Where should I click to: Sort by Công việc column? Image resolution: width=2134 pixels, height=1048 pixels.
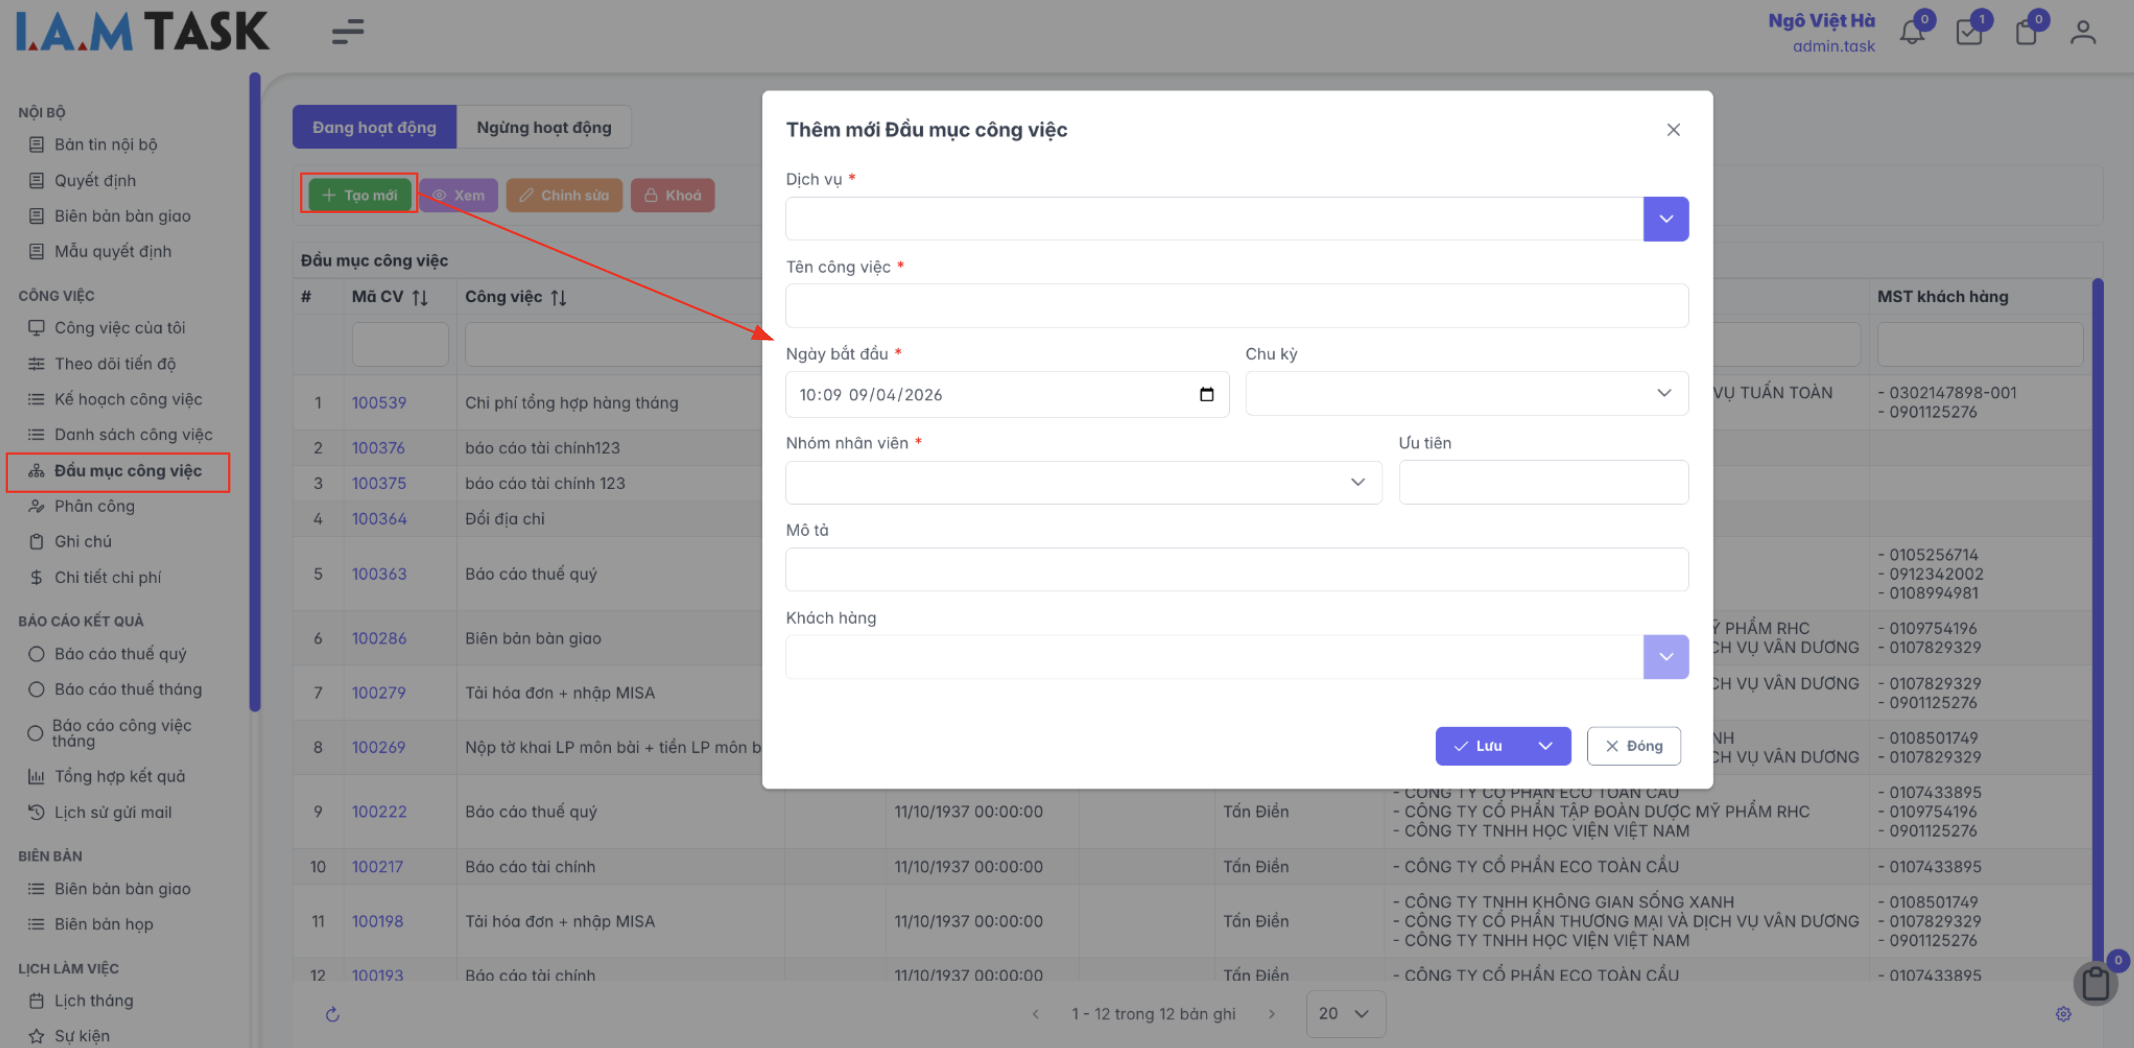(559, 298)
